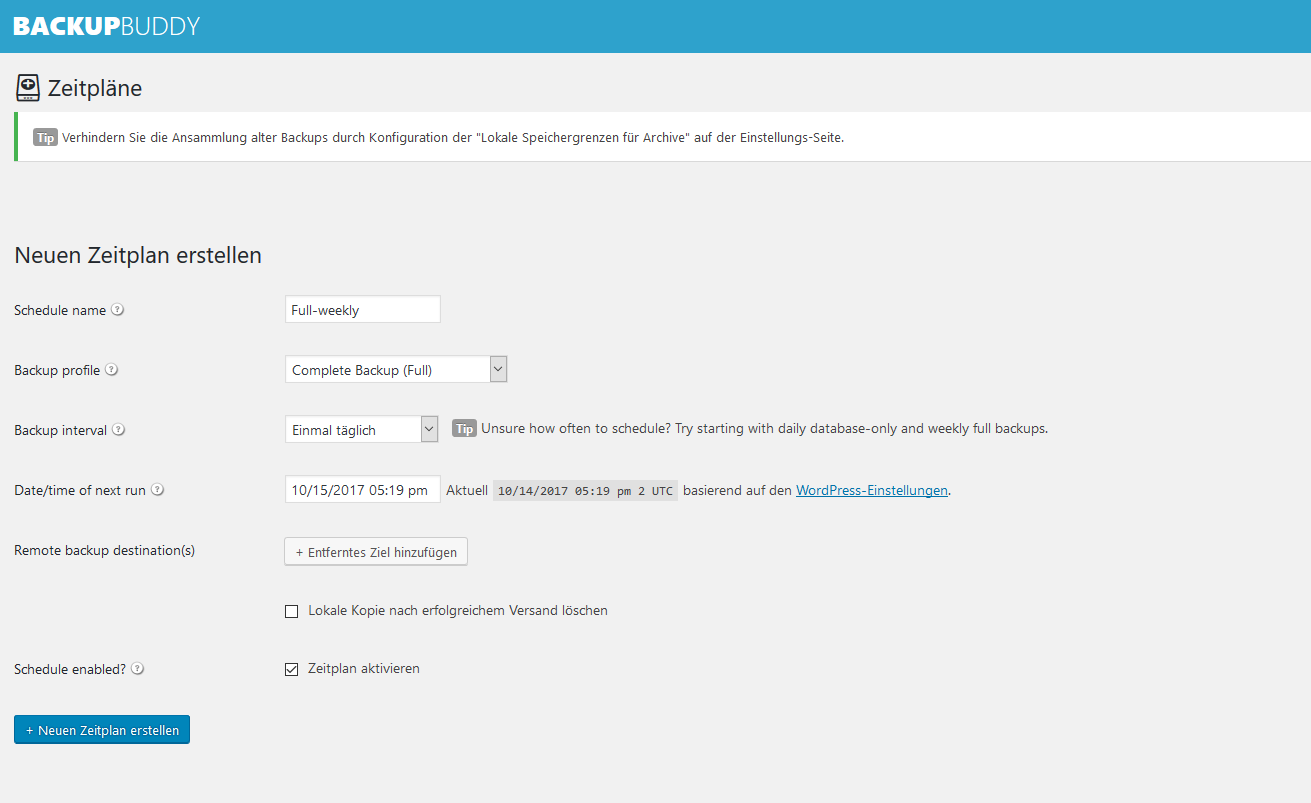1311x803 pixels.
Task: Follow the WordPress-Einstellungen link
Action: click(871, 490)
